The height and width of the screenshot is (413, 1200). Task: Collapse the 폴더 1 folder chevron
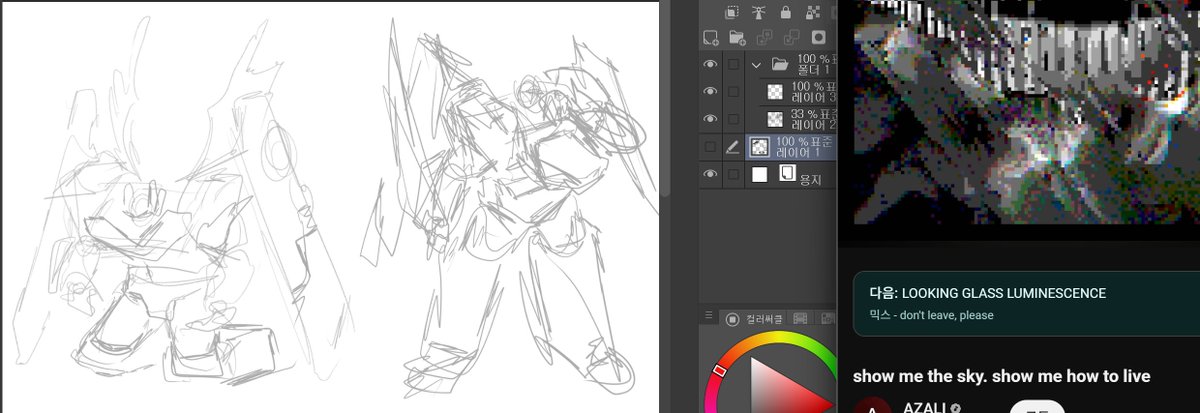click(x=757, y=64)
